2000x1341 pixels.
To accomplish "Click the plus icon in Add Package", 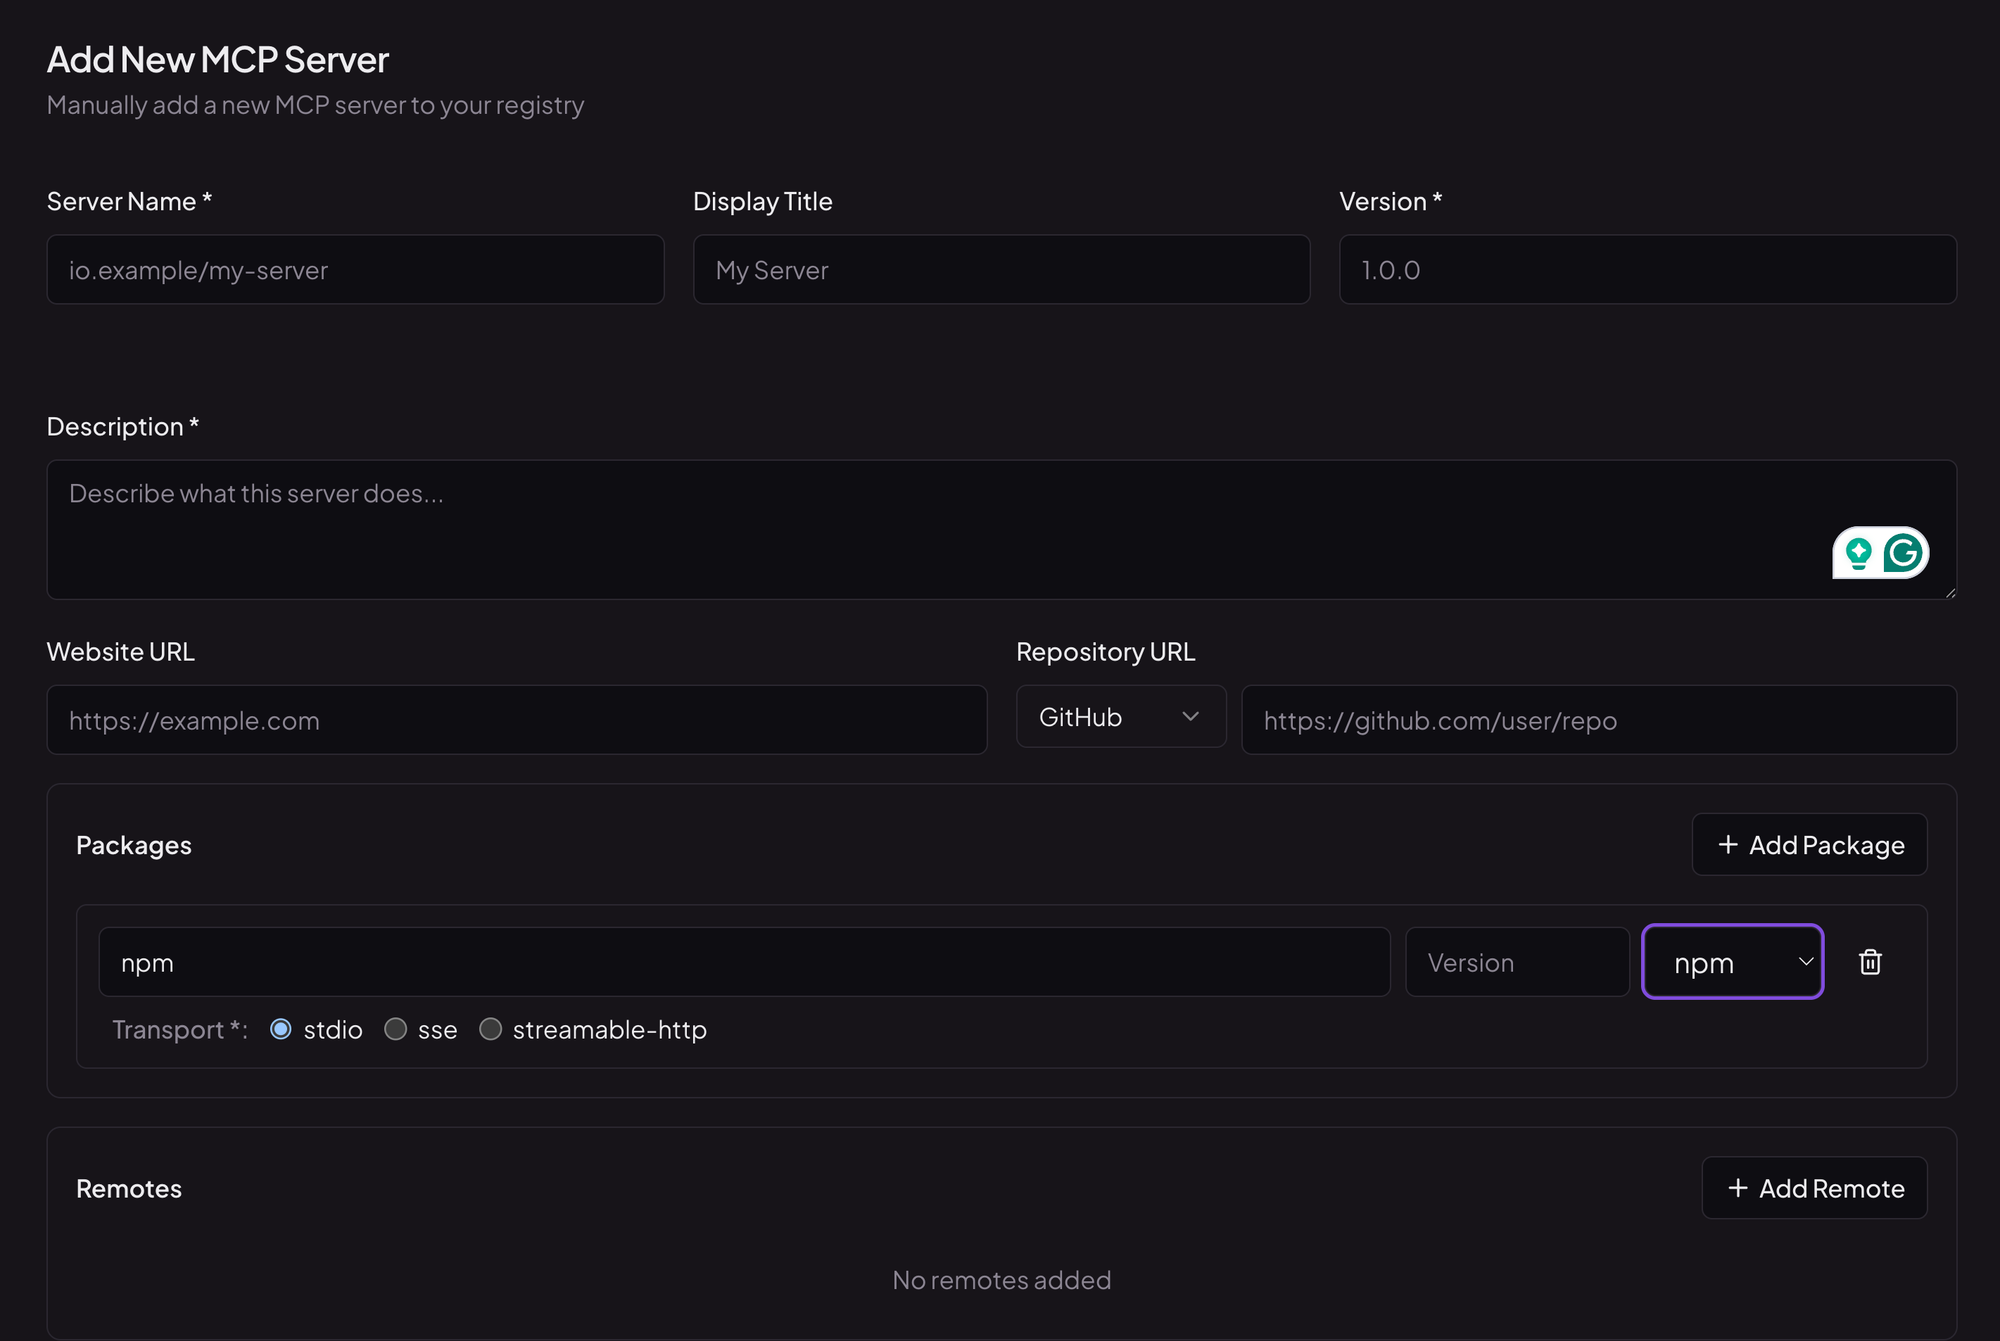I will 1728,845.
